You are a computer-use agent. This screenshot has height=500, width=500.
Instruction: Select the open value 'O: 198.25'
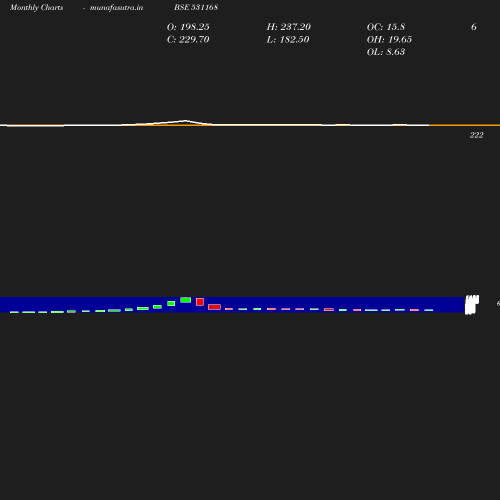[x=188, y=27]
